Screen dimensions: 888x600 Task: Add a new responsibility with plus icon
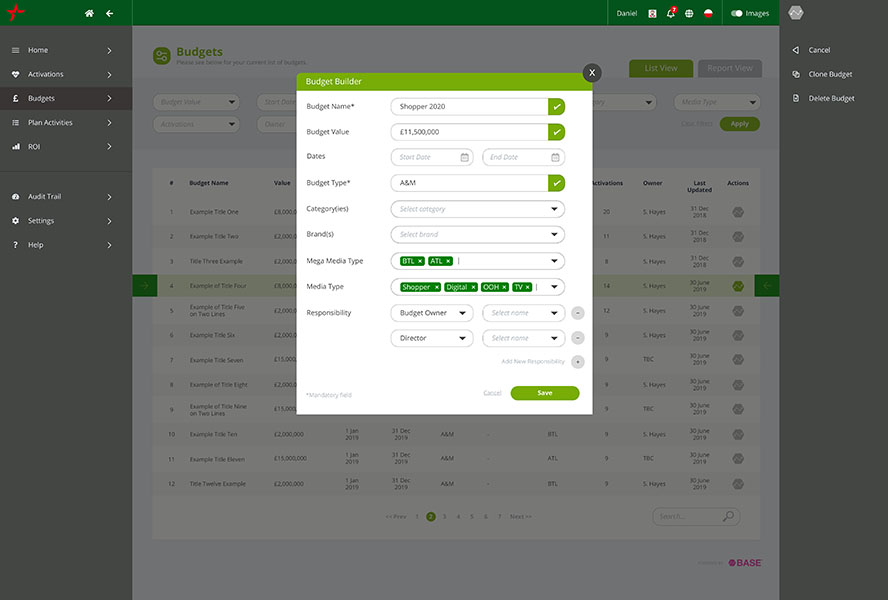(x=578, y=361)
